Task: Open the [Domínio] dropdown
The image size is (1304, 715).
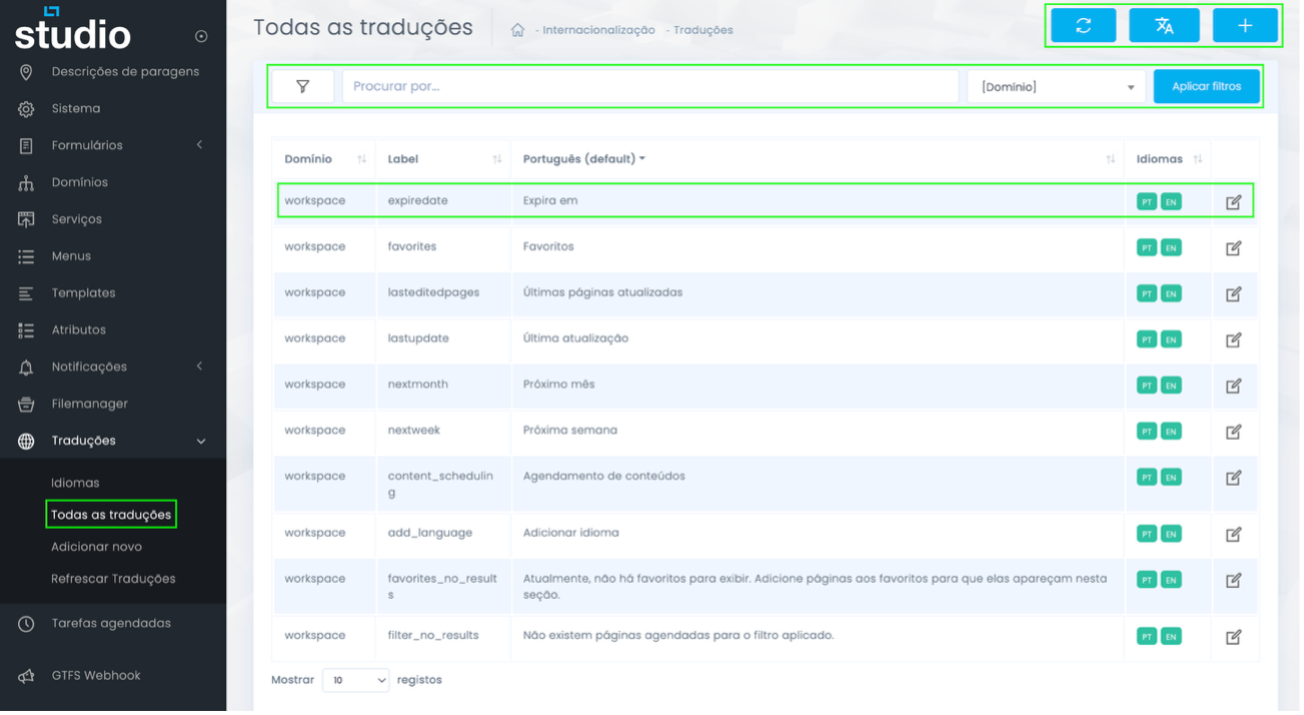Action: pos(1057,86)
